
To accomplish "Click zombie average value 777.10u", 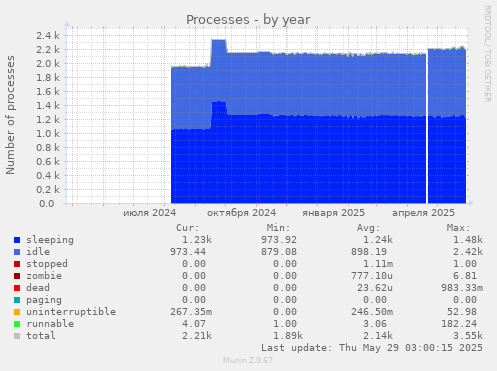I will click(372, 276).
